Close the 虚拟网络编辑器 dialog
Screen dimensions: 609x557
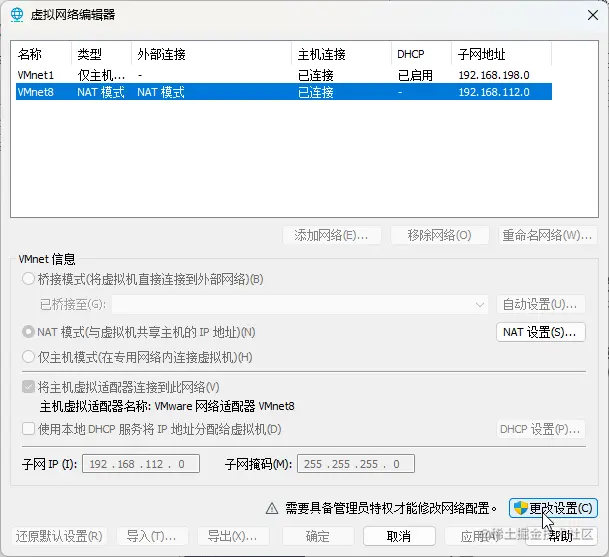593,15
